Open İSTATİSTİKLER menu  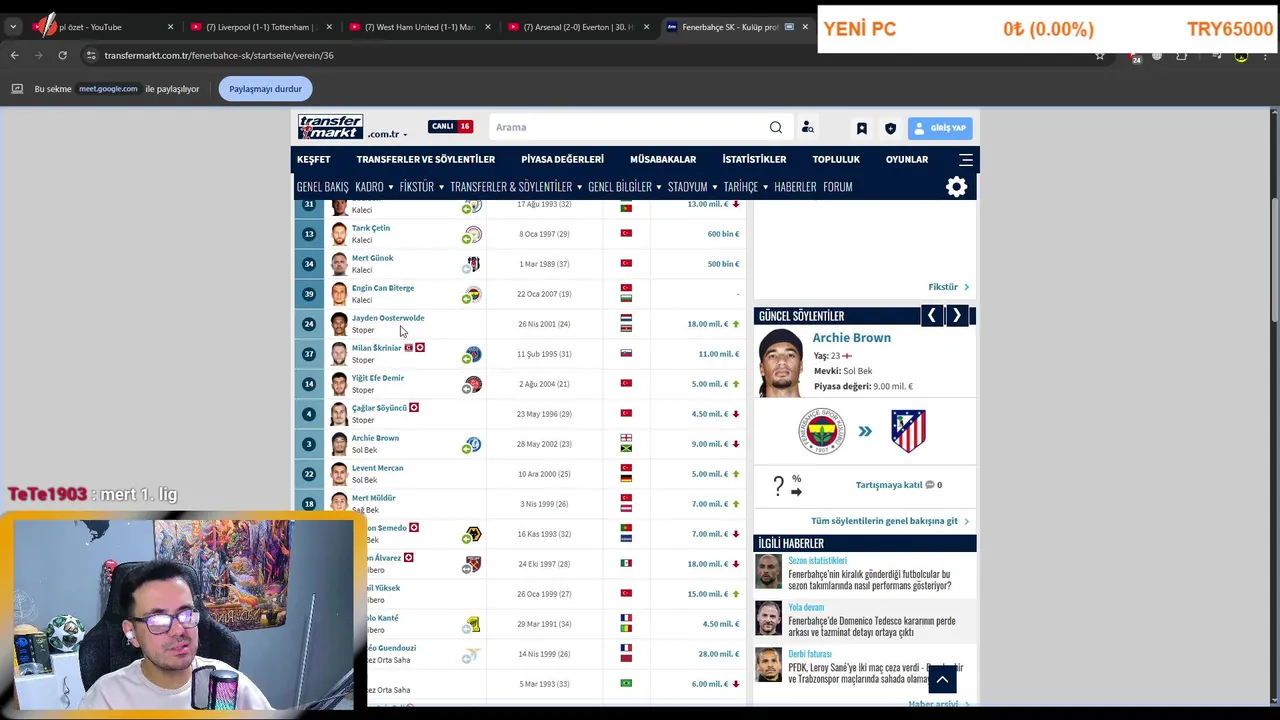tap(754, 159)
